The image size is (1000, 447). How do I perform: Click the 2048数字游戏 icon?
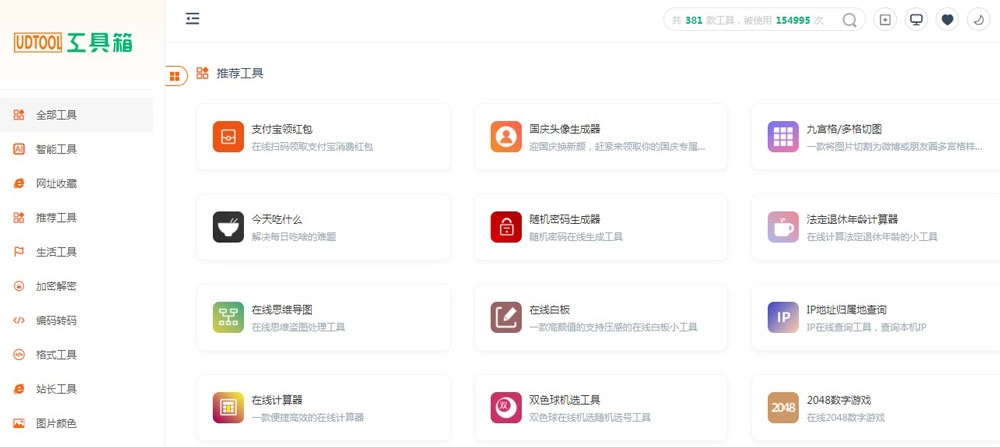pyautogui.click(x=783, y=407)
